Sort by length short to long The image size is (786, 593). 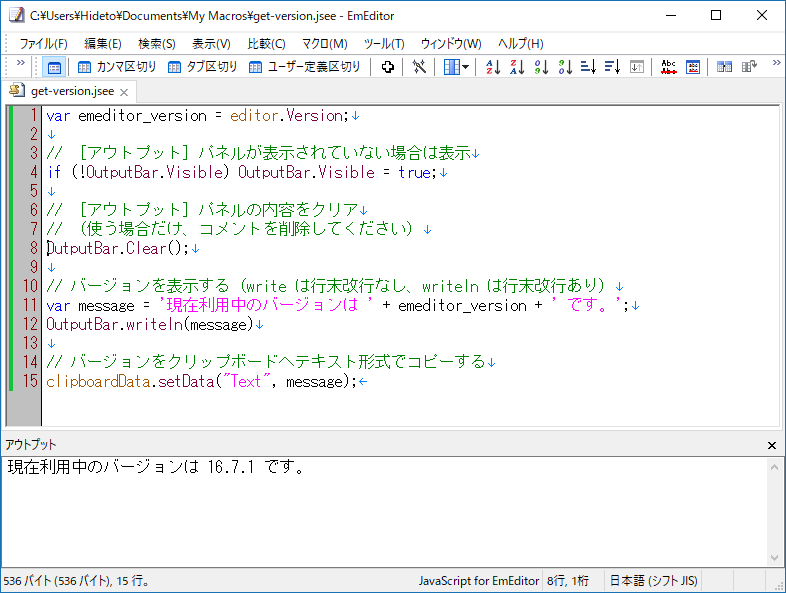pos(588,67)
